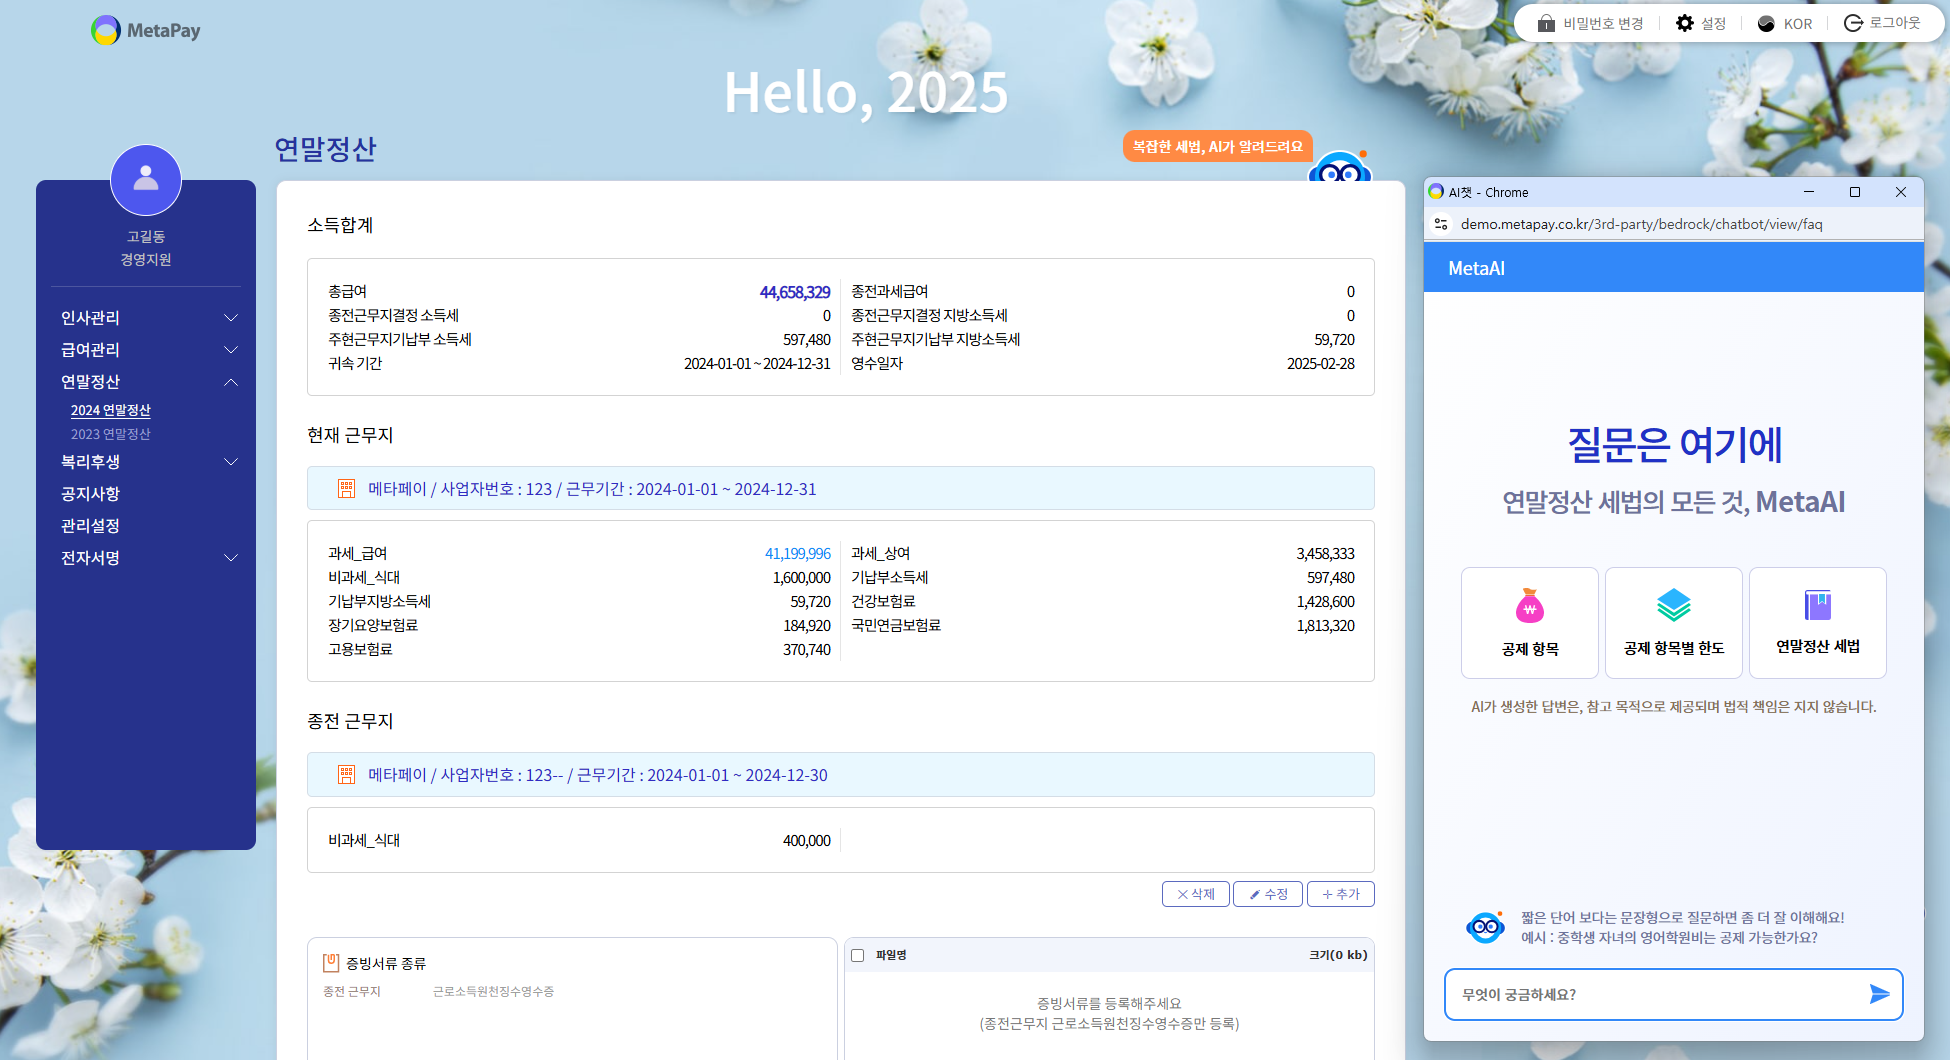Screen dimensions: 1950x1060
Task: Click the lock icon for password change
Action: [1546, 23]
